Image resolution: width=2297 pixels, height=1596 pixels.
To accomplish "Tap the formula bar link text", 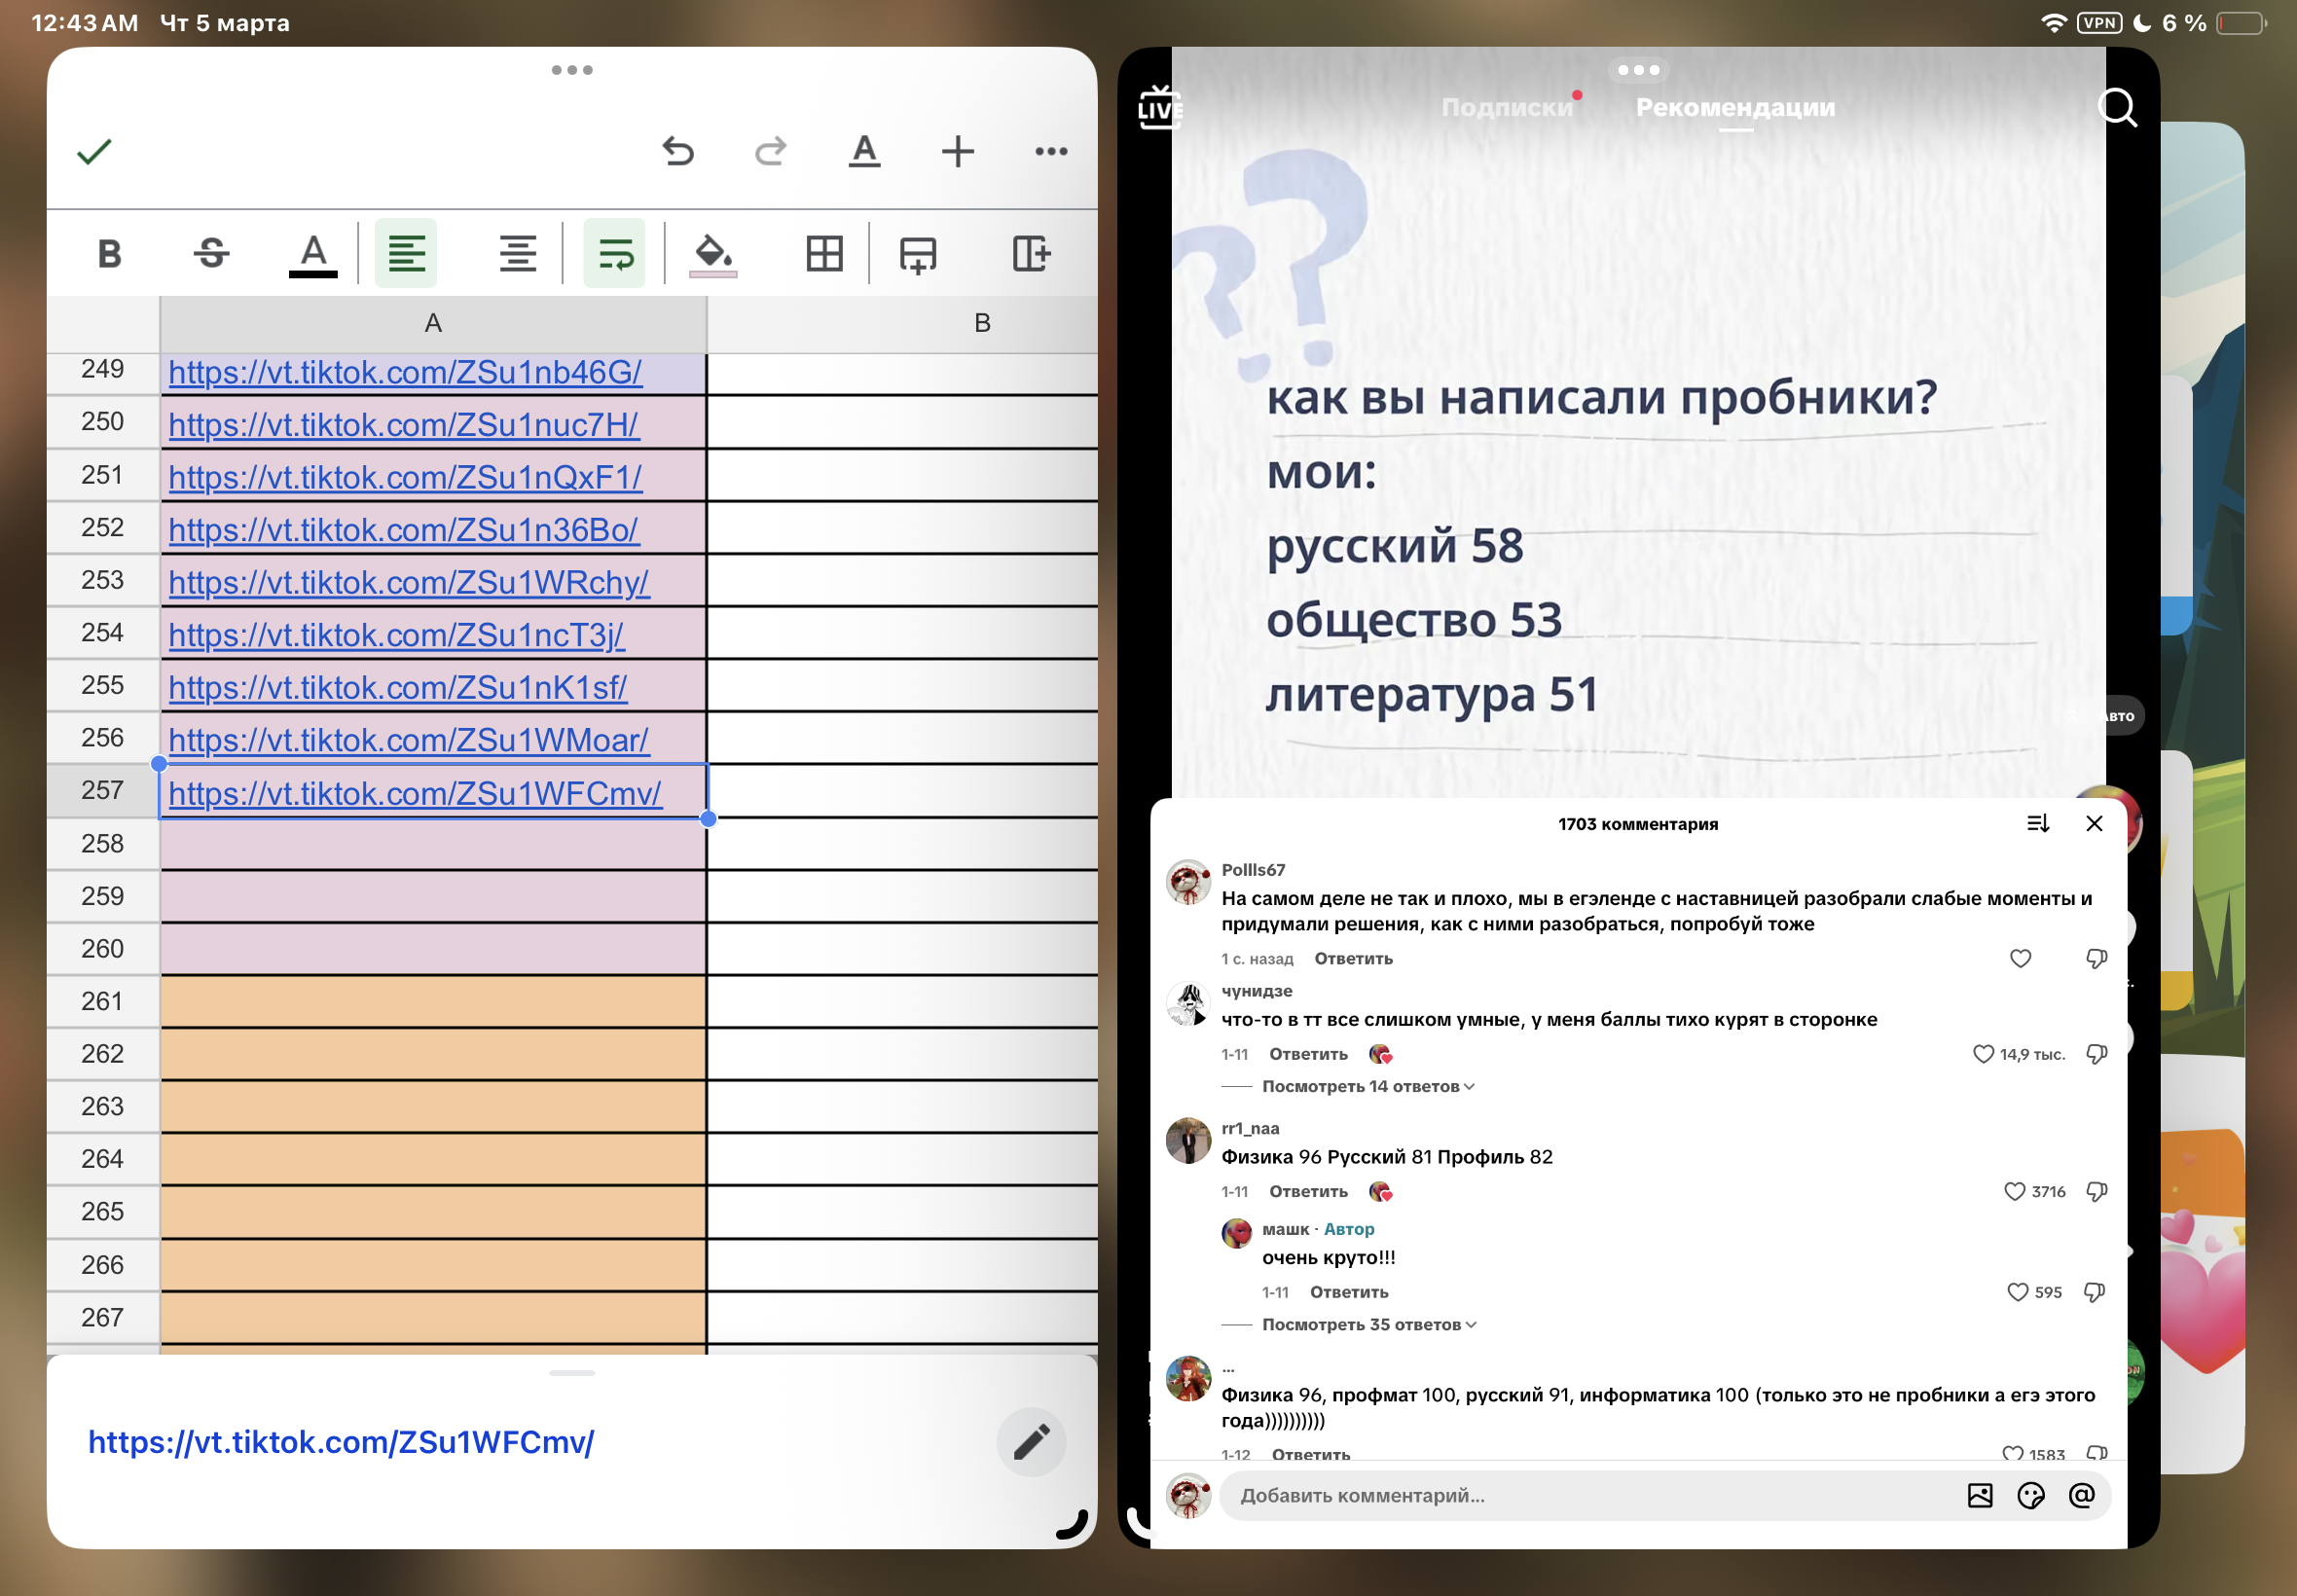I will coord(341,1442).
